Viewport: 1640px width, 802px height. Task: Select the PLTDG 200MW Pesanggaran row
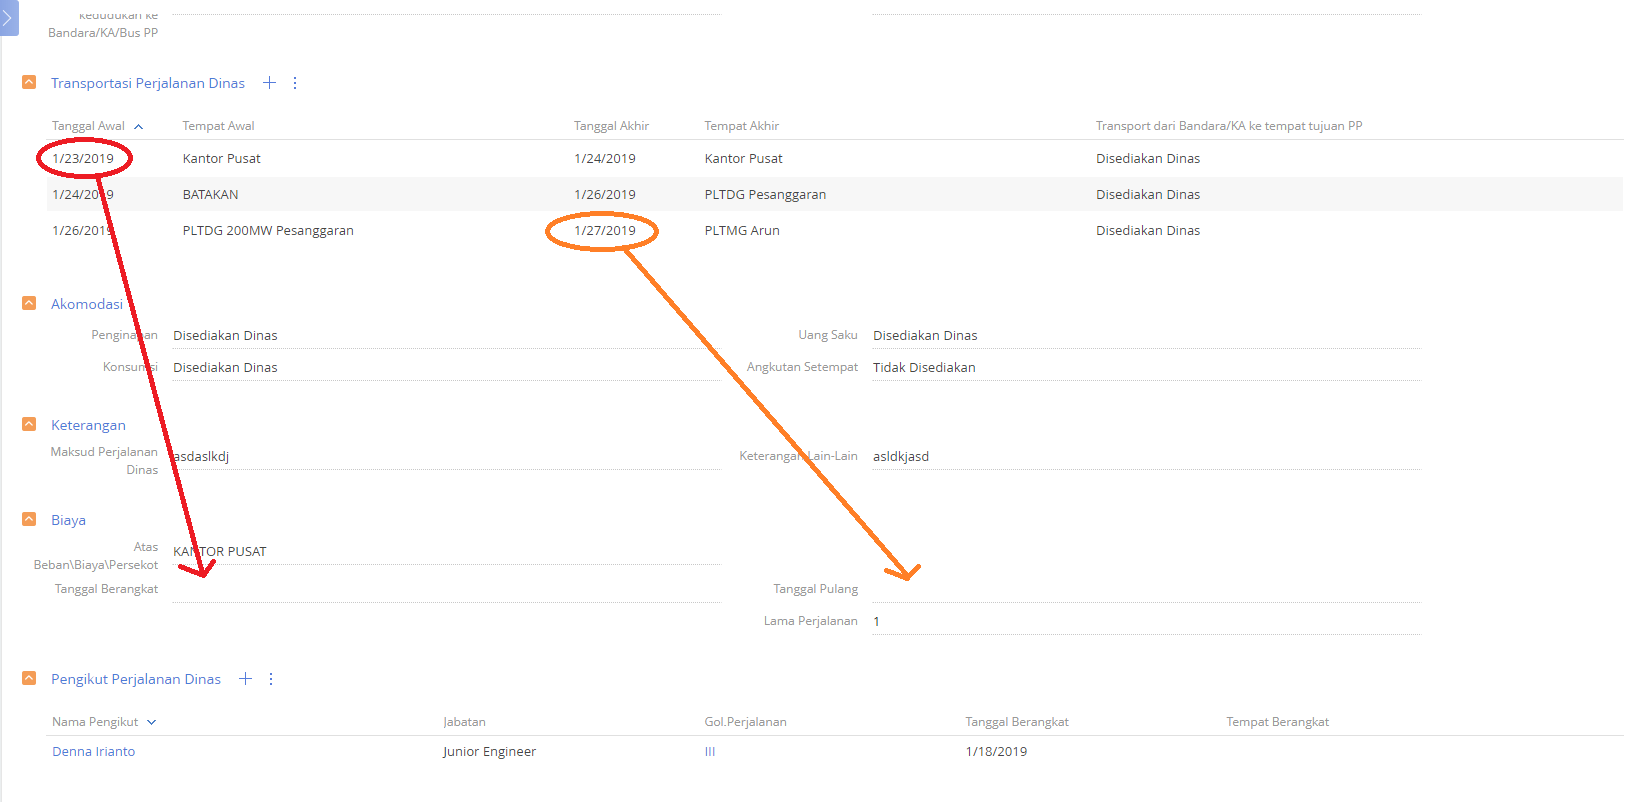834,230
